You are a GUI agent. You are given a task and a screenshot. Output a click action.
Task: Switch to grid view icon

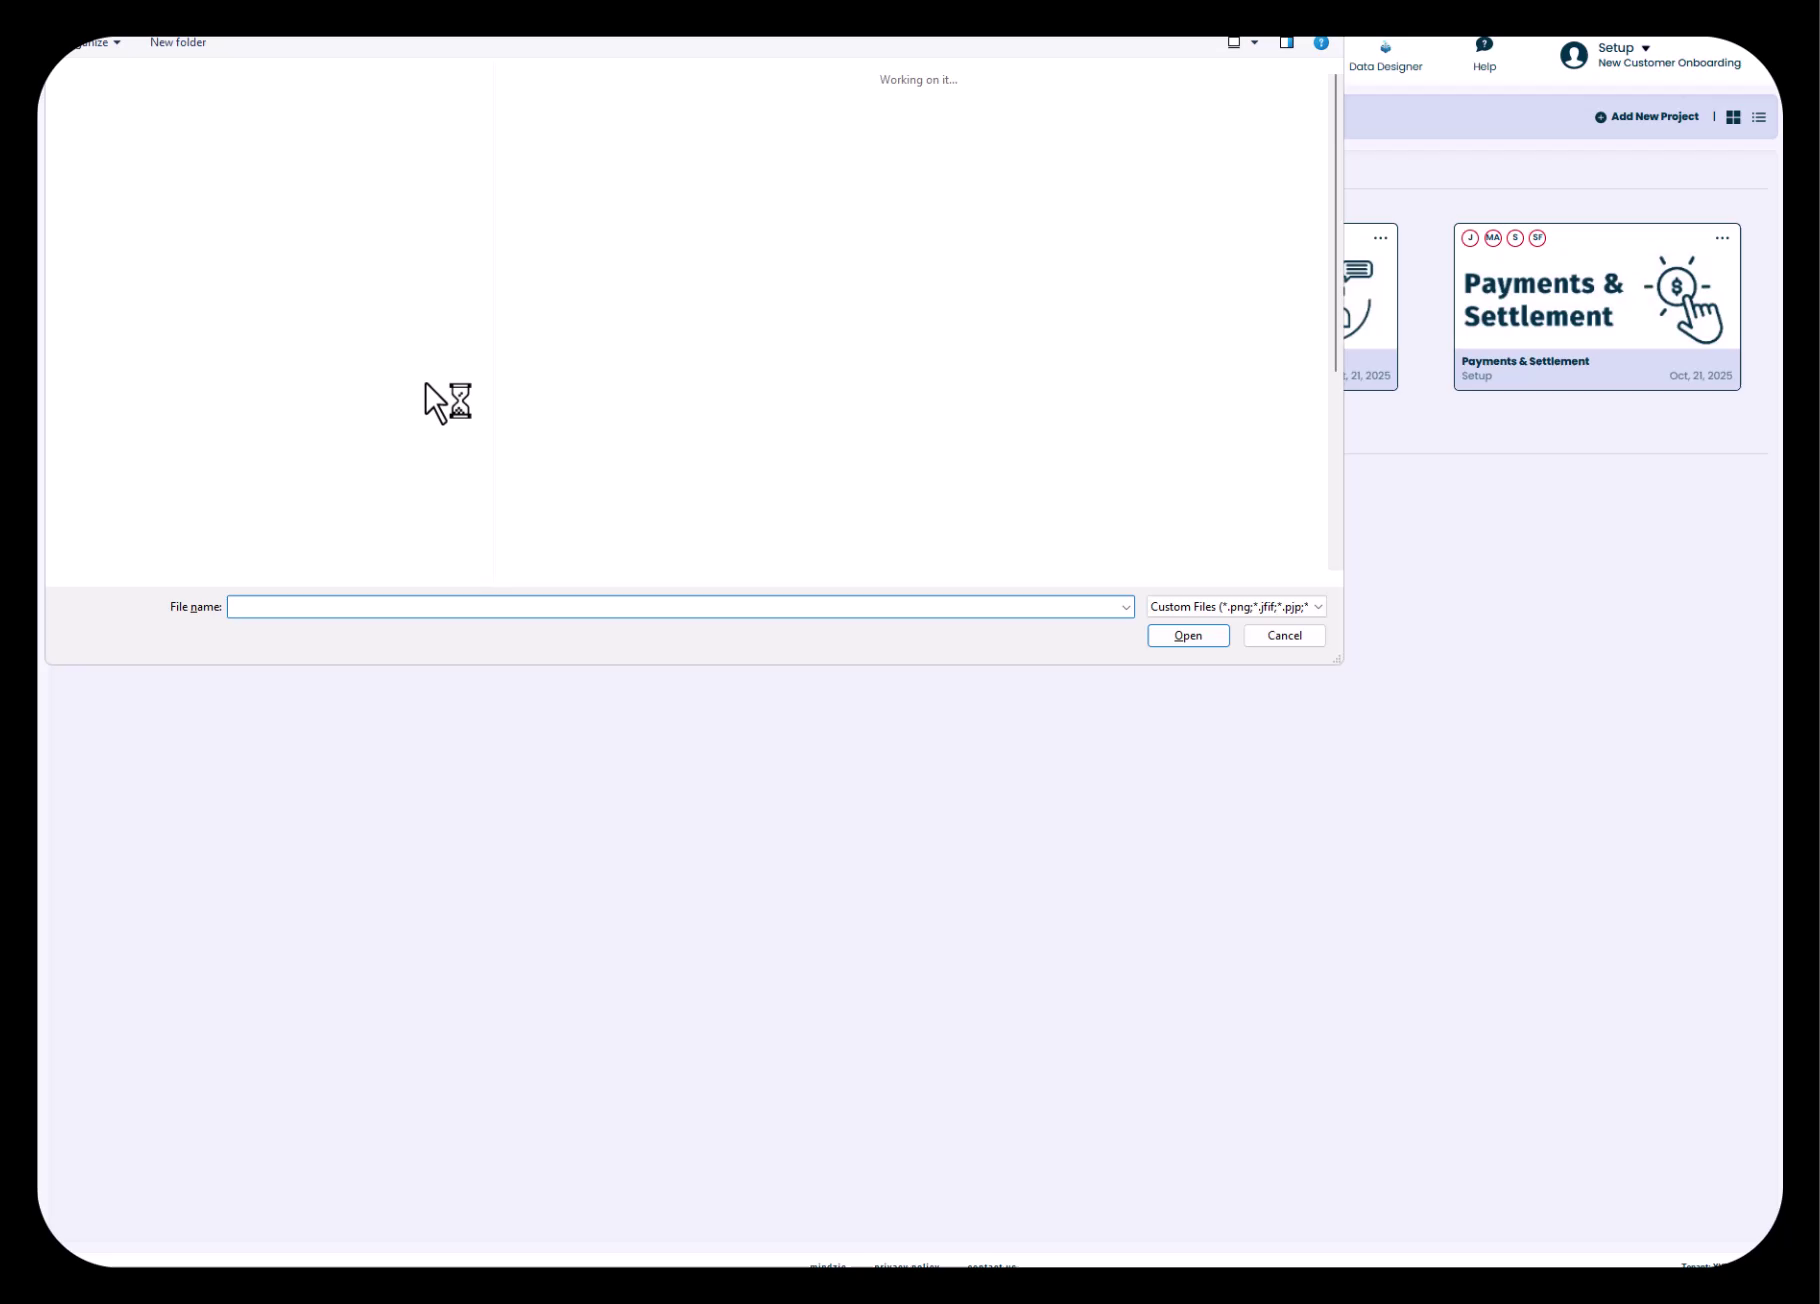[x=1733, y=117]
